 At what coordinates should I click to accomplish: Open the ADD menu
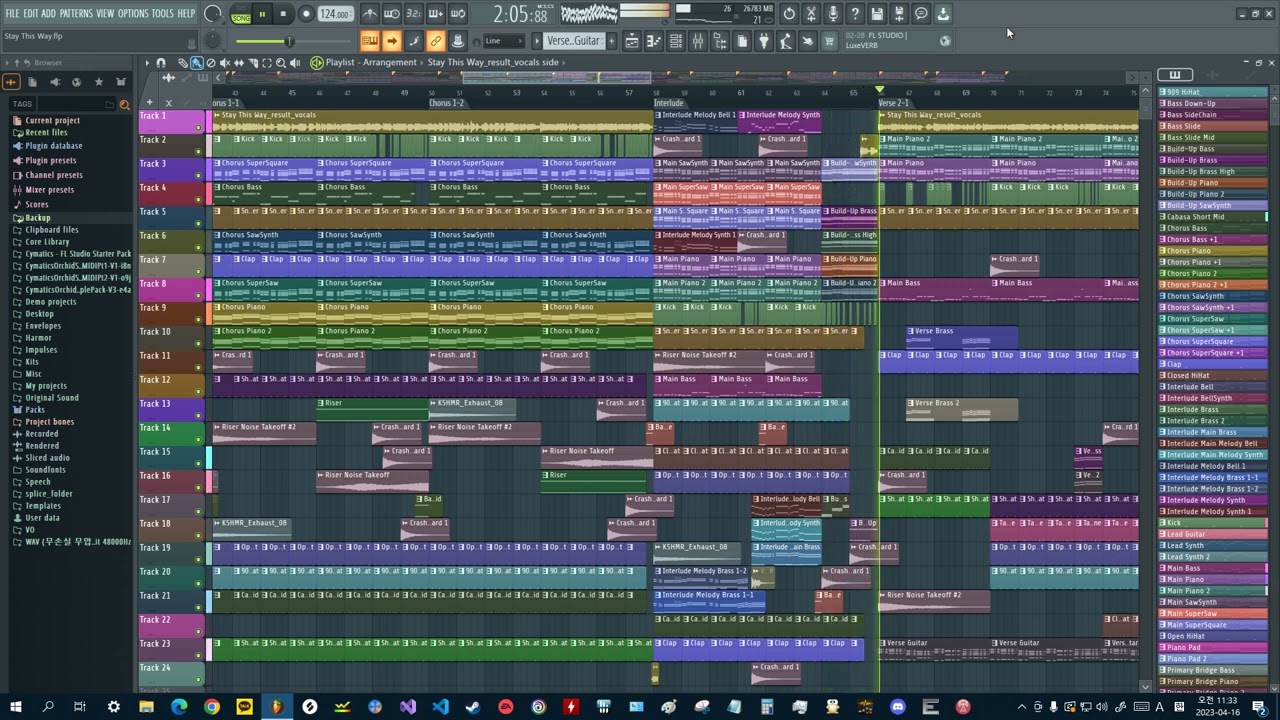(x=48, y=13)
